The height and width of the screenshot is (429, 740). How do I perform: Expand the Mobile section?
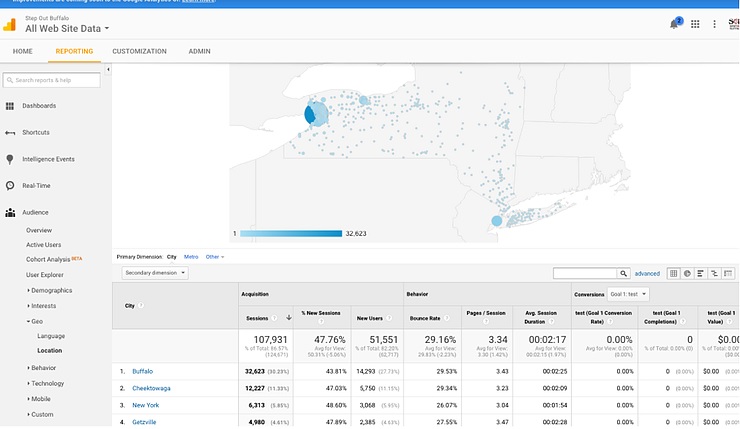tap(39, 399)
